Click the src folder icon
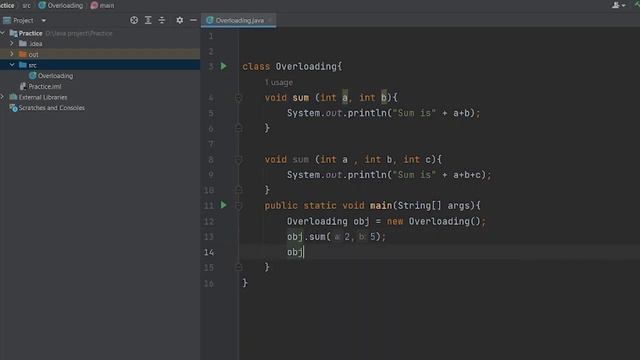This screenshot has height=360, width=640. click(x=23, y=65)
